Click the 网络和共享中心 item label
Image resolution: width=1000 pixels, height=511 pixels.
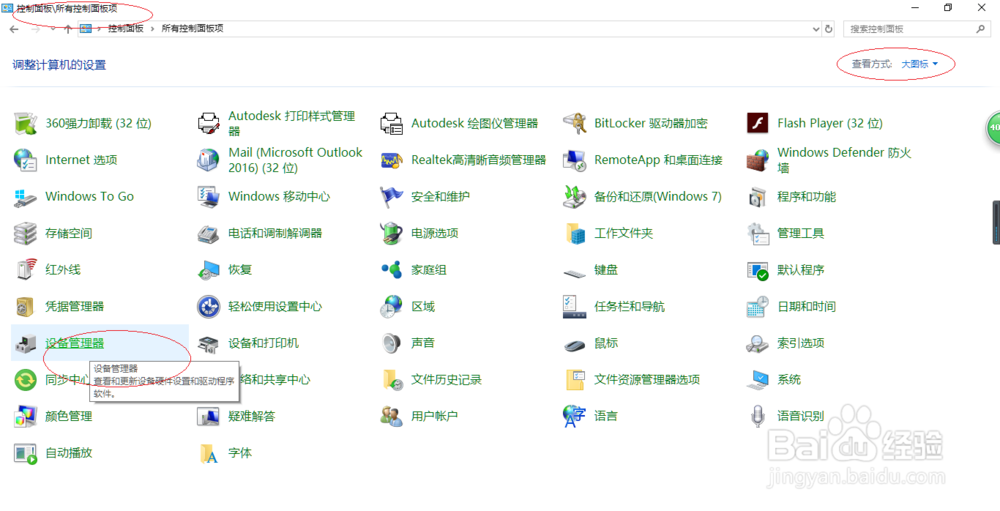pyautogui.click(x=274, y=380)
